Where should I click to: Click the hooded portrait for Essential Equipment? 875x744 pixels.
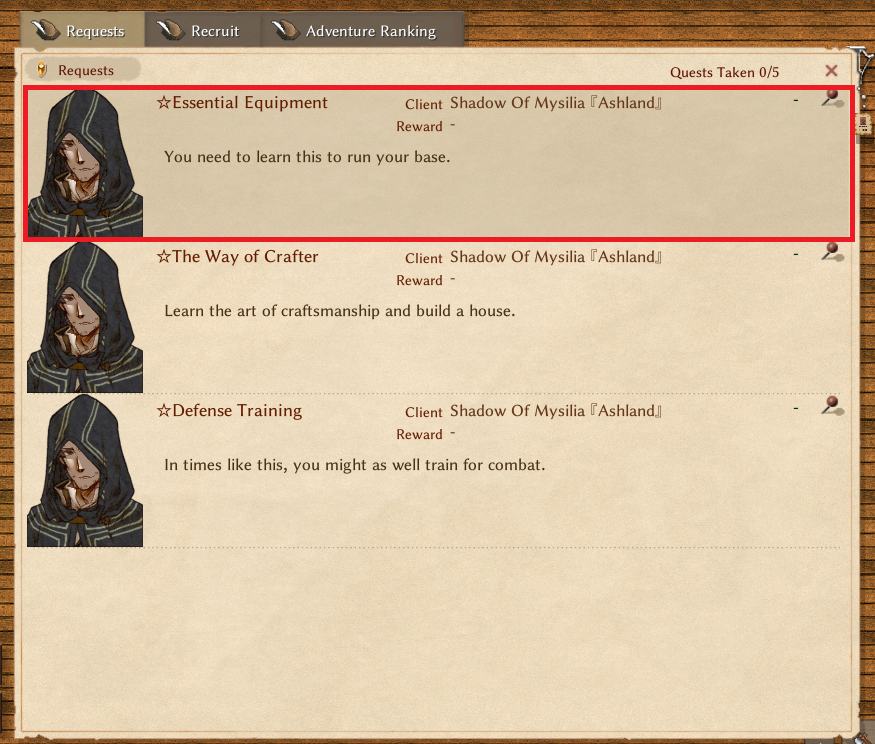click(x=85, y=163)
